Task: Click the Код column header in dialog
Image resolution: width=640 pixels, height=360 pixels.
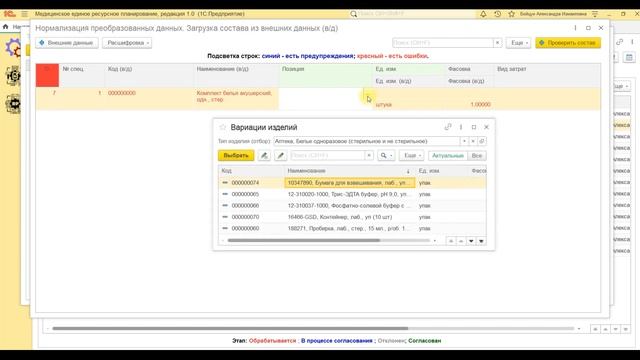Action: [251, 171]
